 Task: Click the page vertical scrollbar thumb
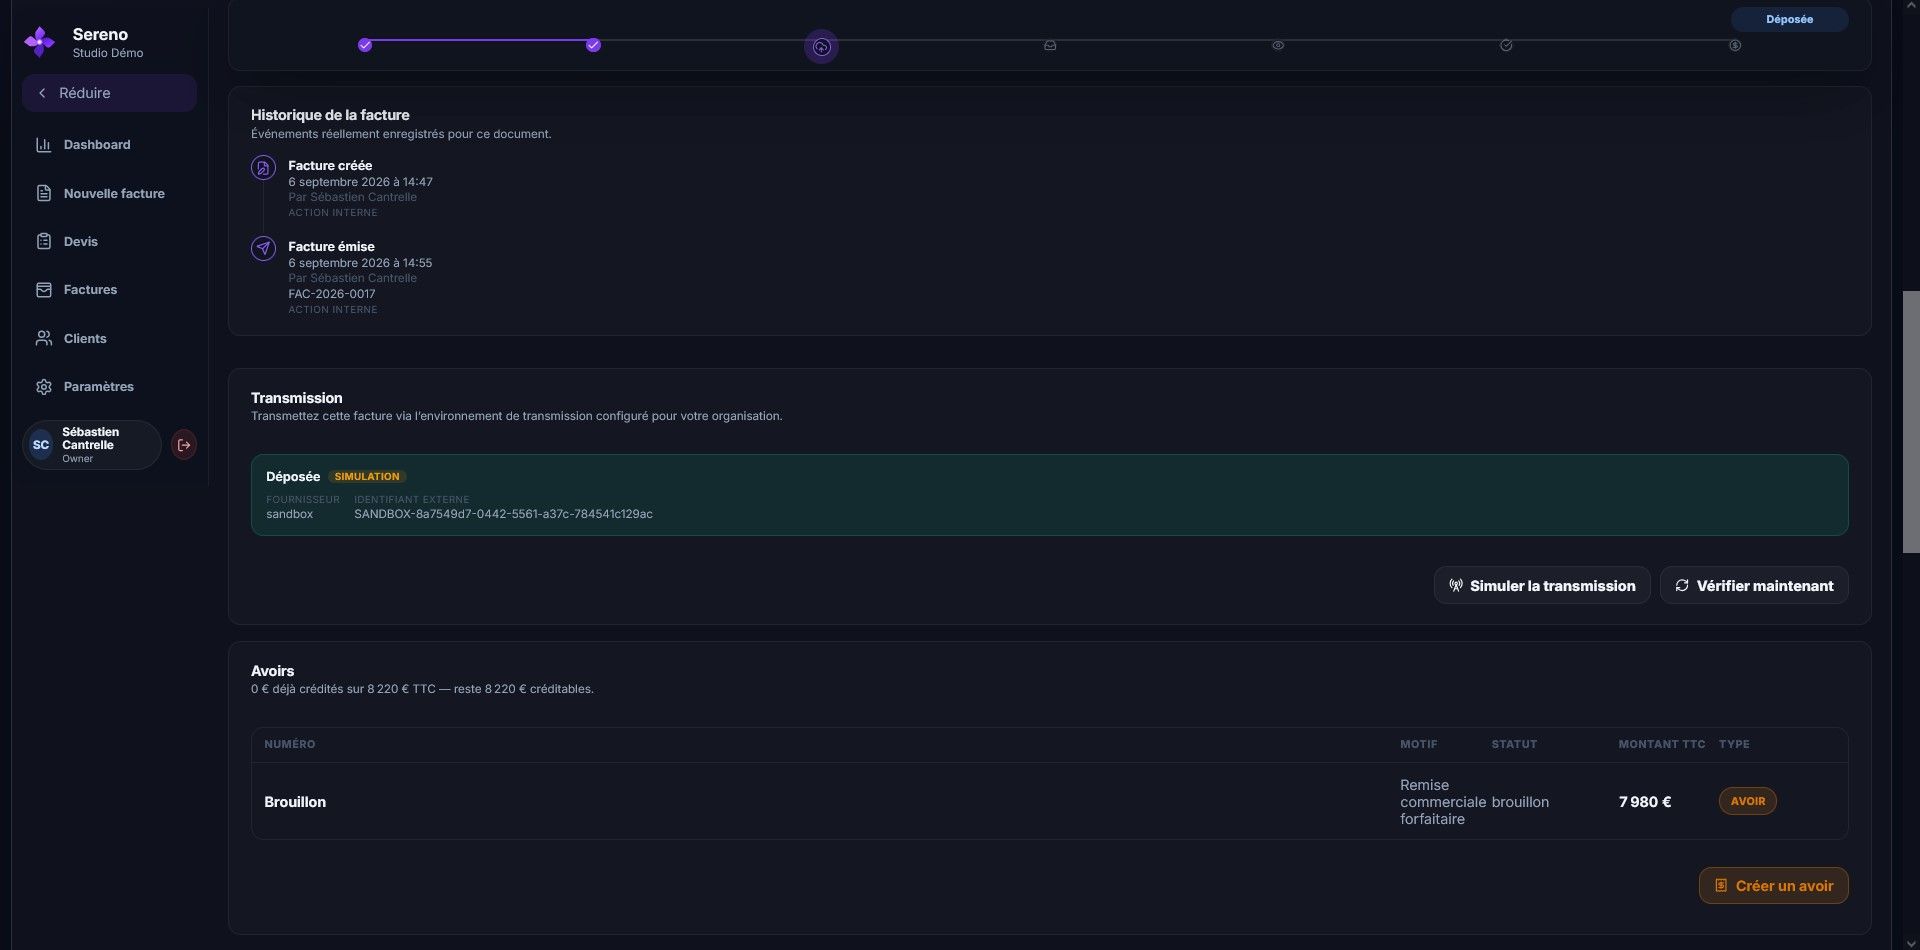click(x=1910, y=422)
